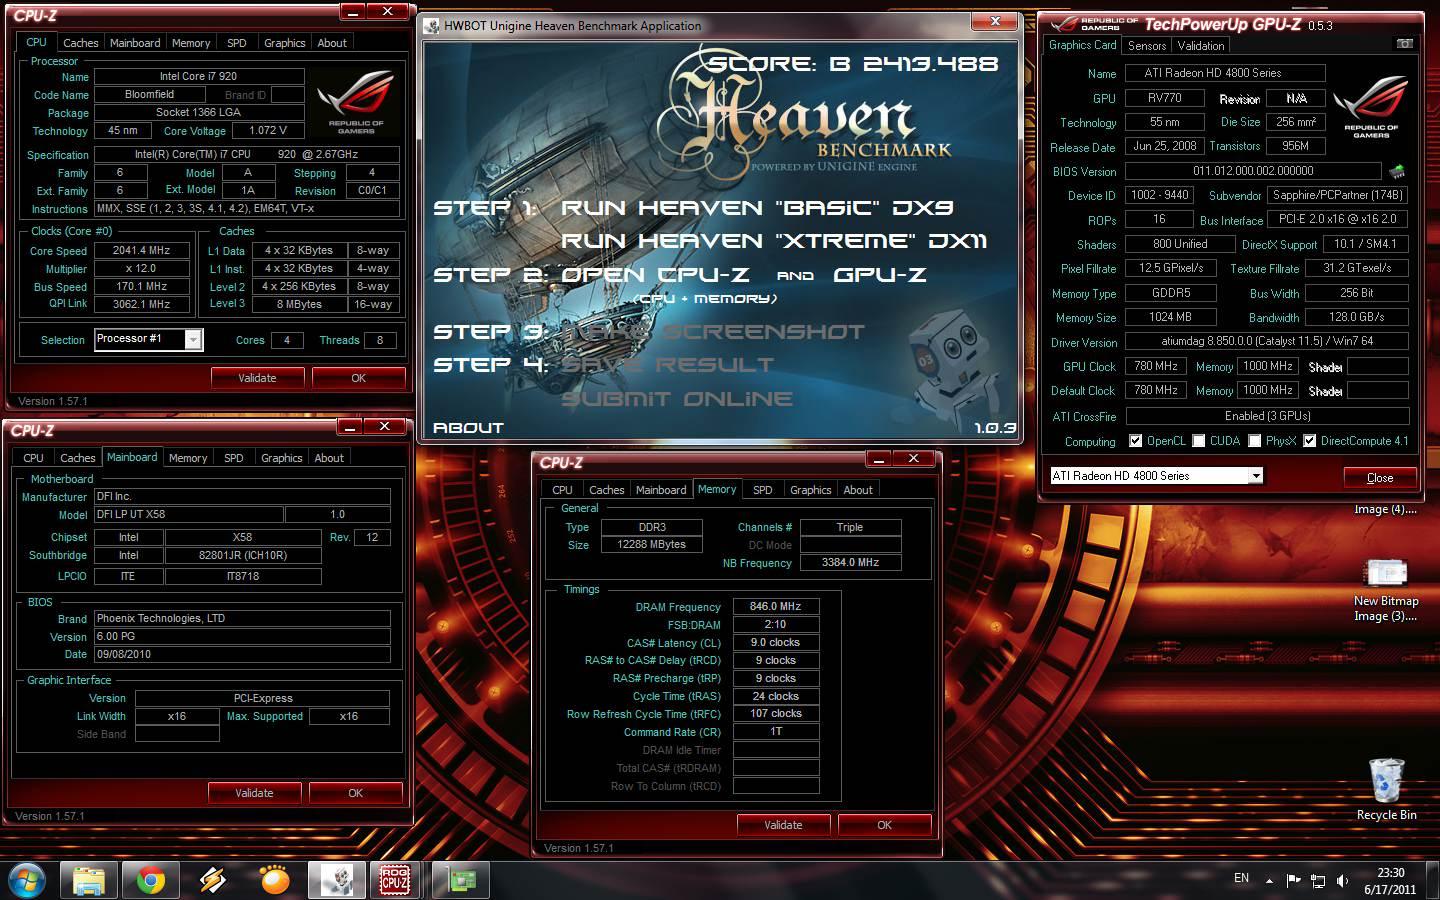Click the GPU-Z BIOS version field
Image resolution: width=1440 pixels, height=900 pixels.
click(x=1253, y=171)
